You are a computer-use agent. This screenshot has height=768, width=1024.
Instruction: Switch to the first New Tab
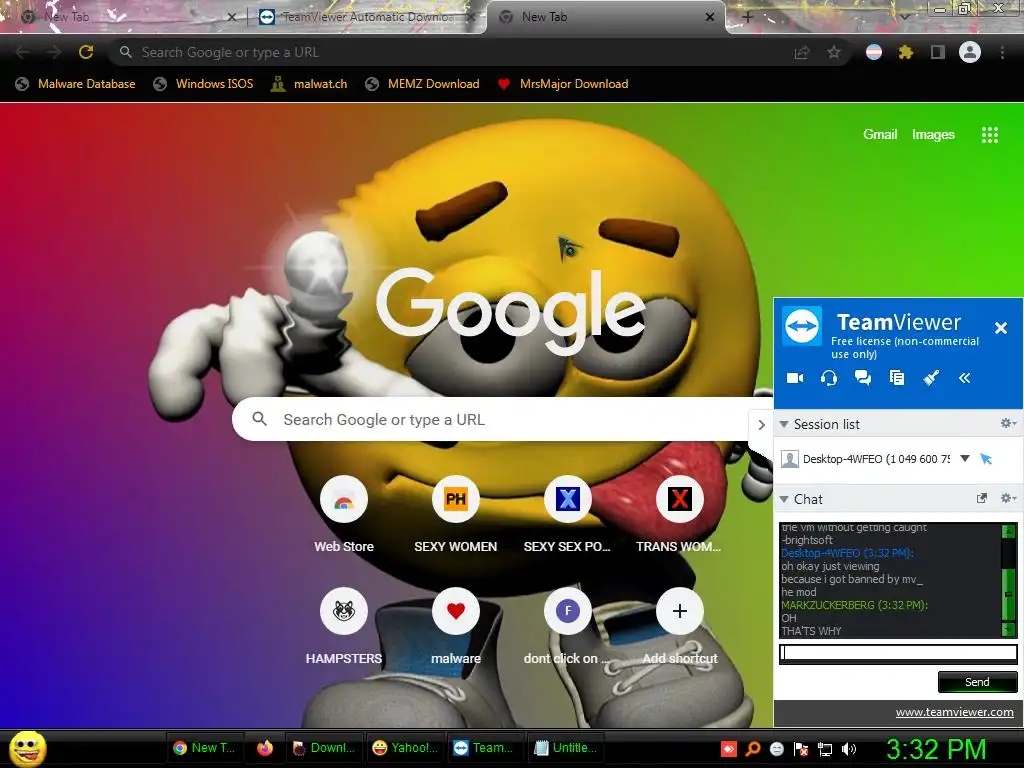point(124,17)
